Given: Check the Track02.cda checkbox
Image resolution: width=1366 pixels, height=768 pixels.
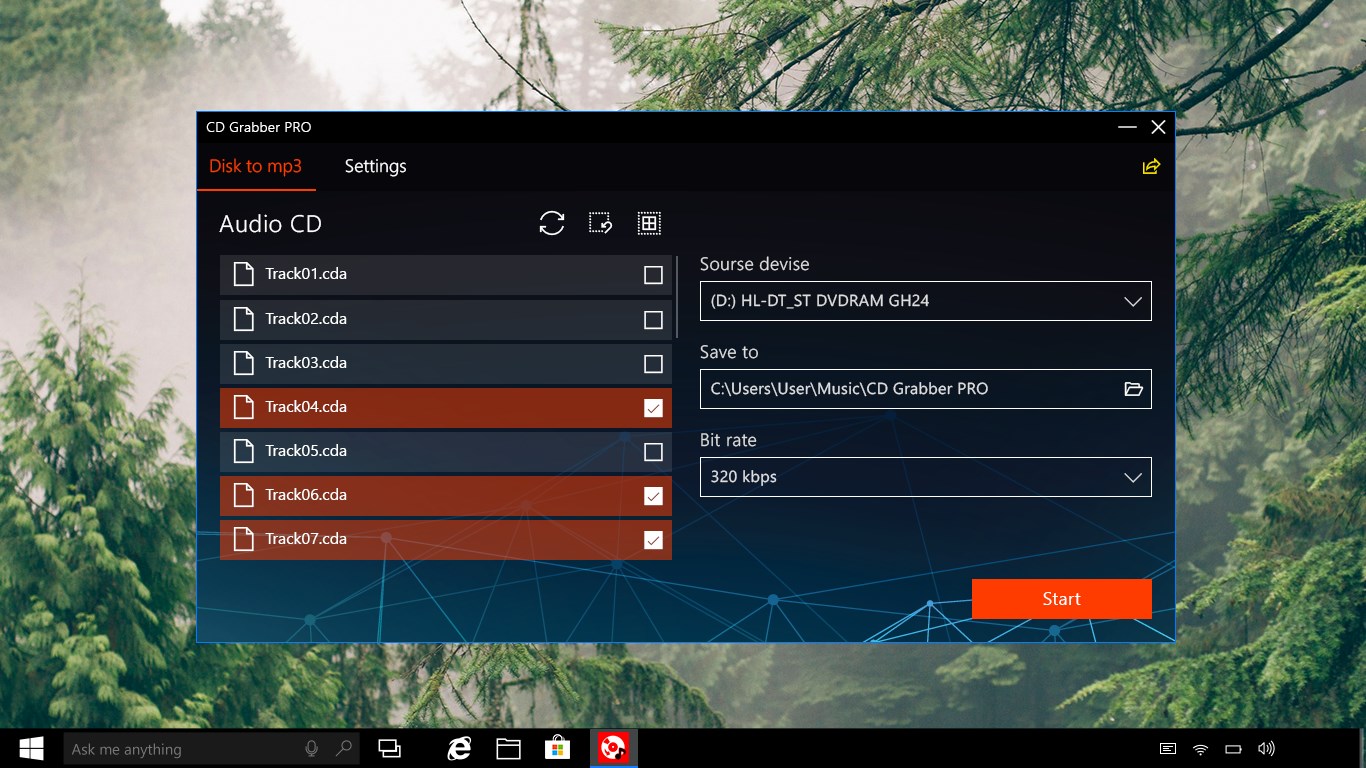Looking at the screenshot, I should point(653,319).
